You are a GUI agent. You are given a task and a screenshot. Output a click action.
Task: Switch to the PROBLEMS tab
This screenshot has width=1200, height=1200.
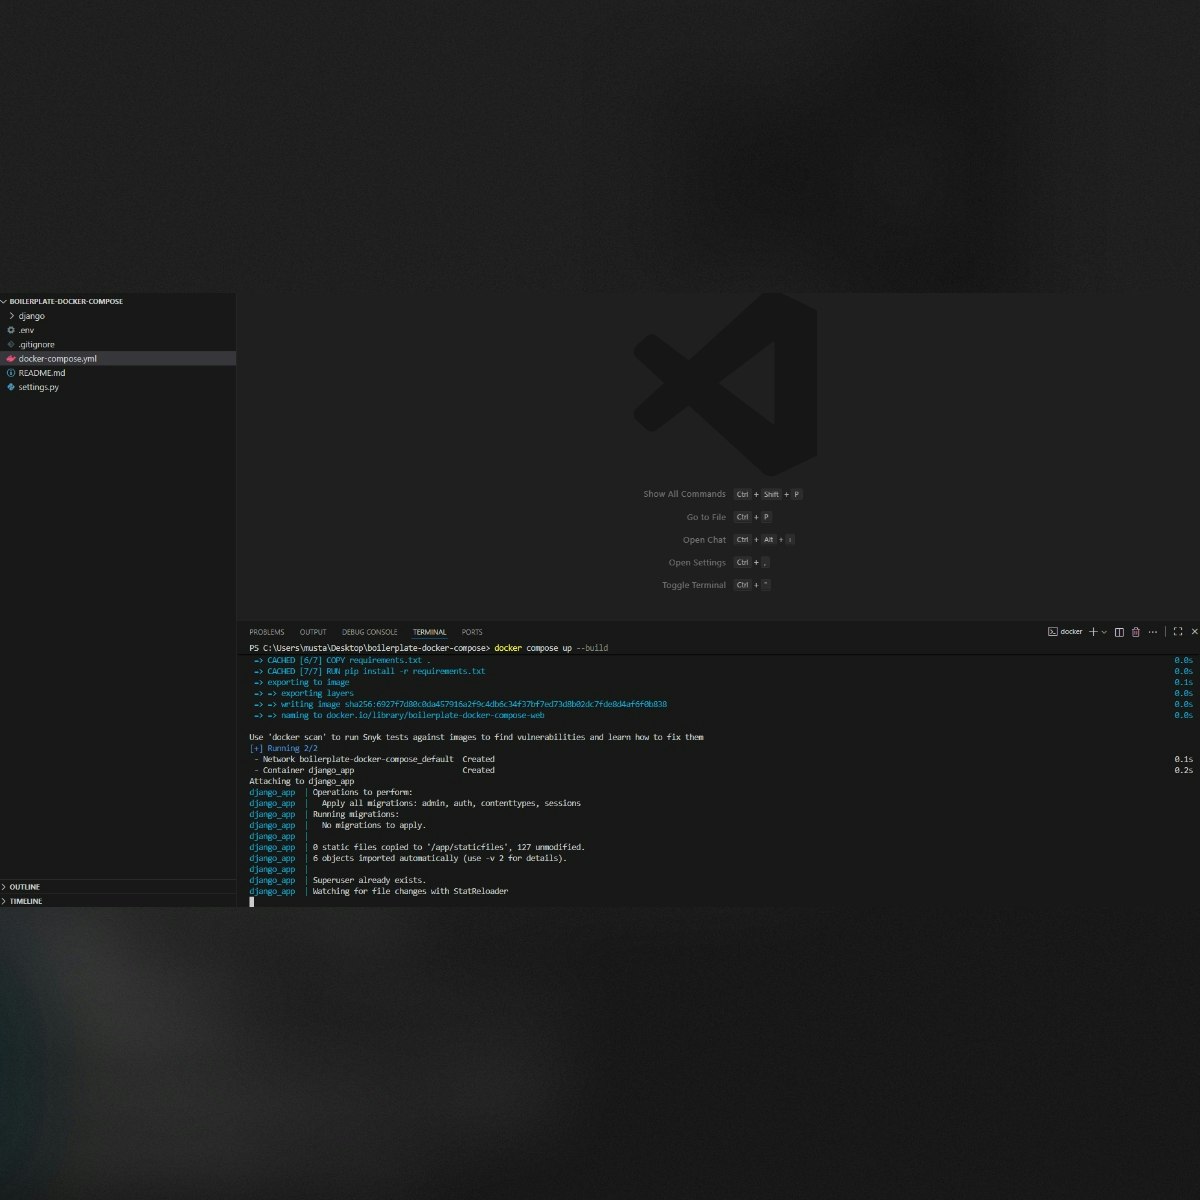click(266, 632)
